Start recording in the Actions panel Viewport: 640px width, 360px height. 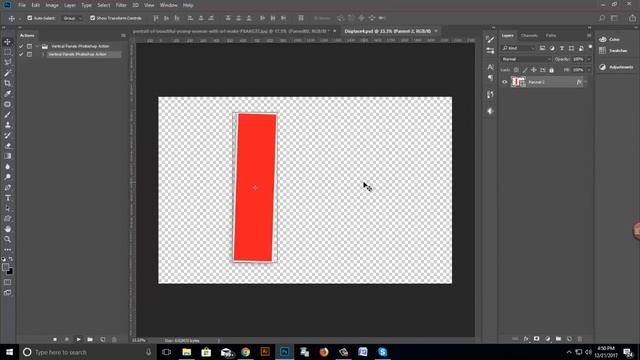(x=67, y=339)
